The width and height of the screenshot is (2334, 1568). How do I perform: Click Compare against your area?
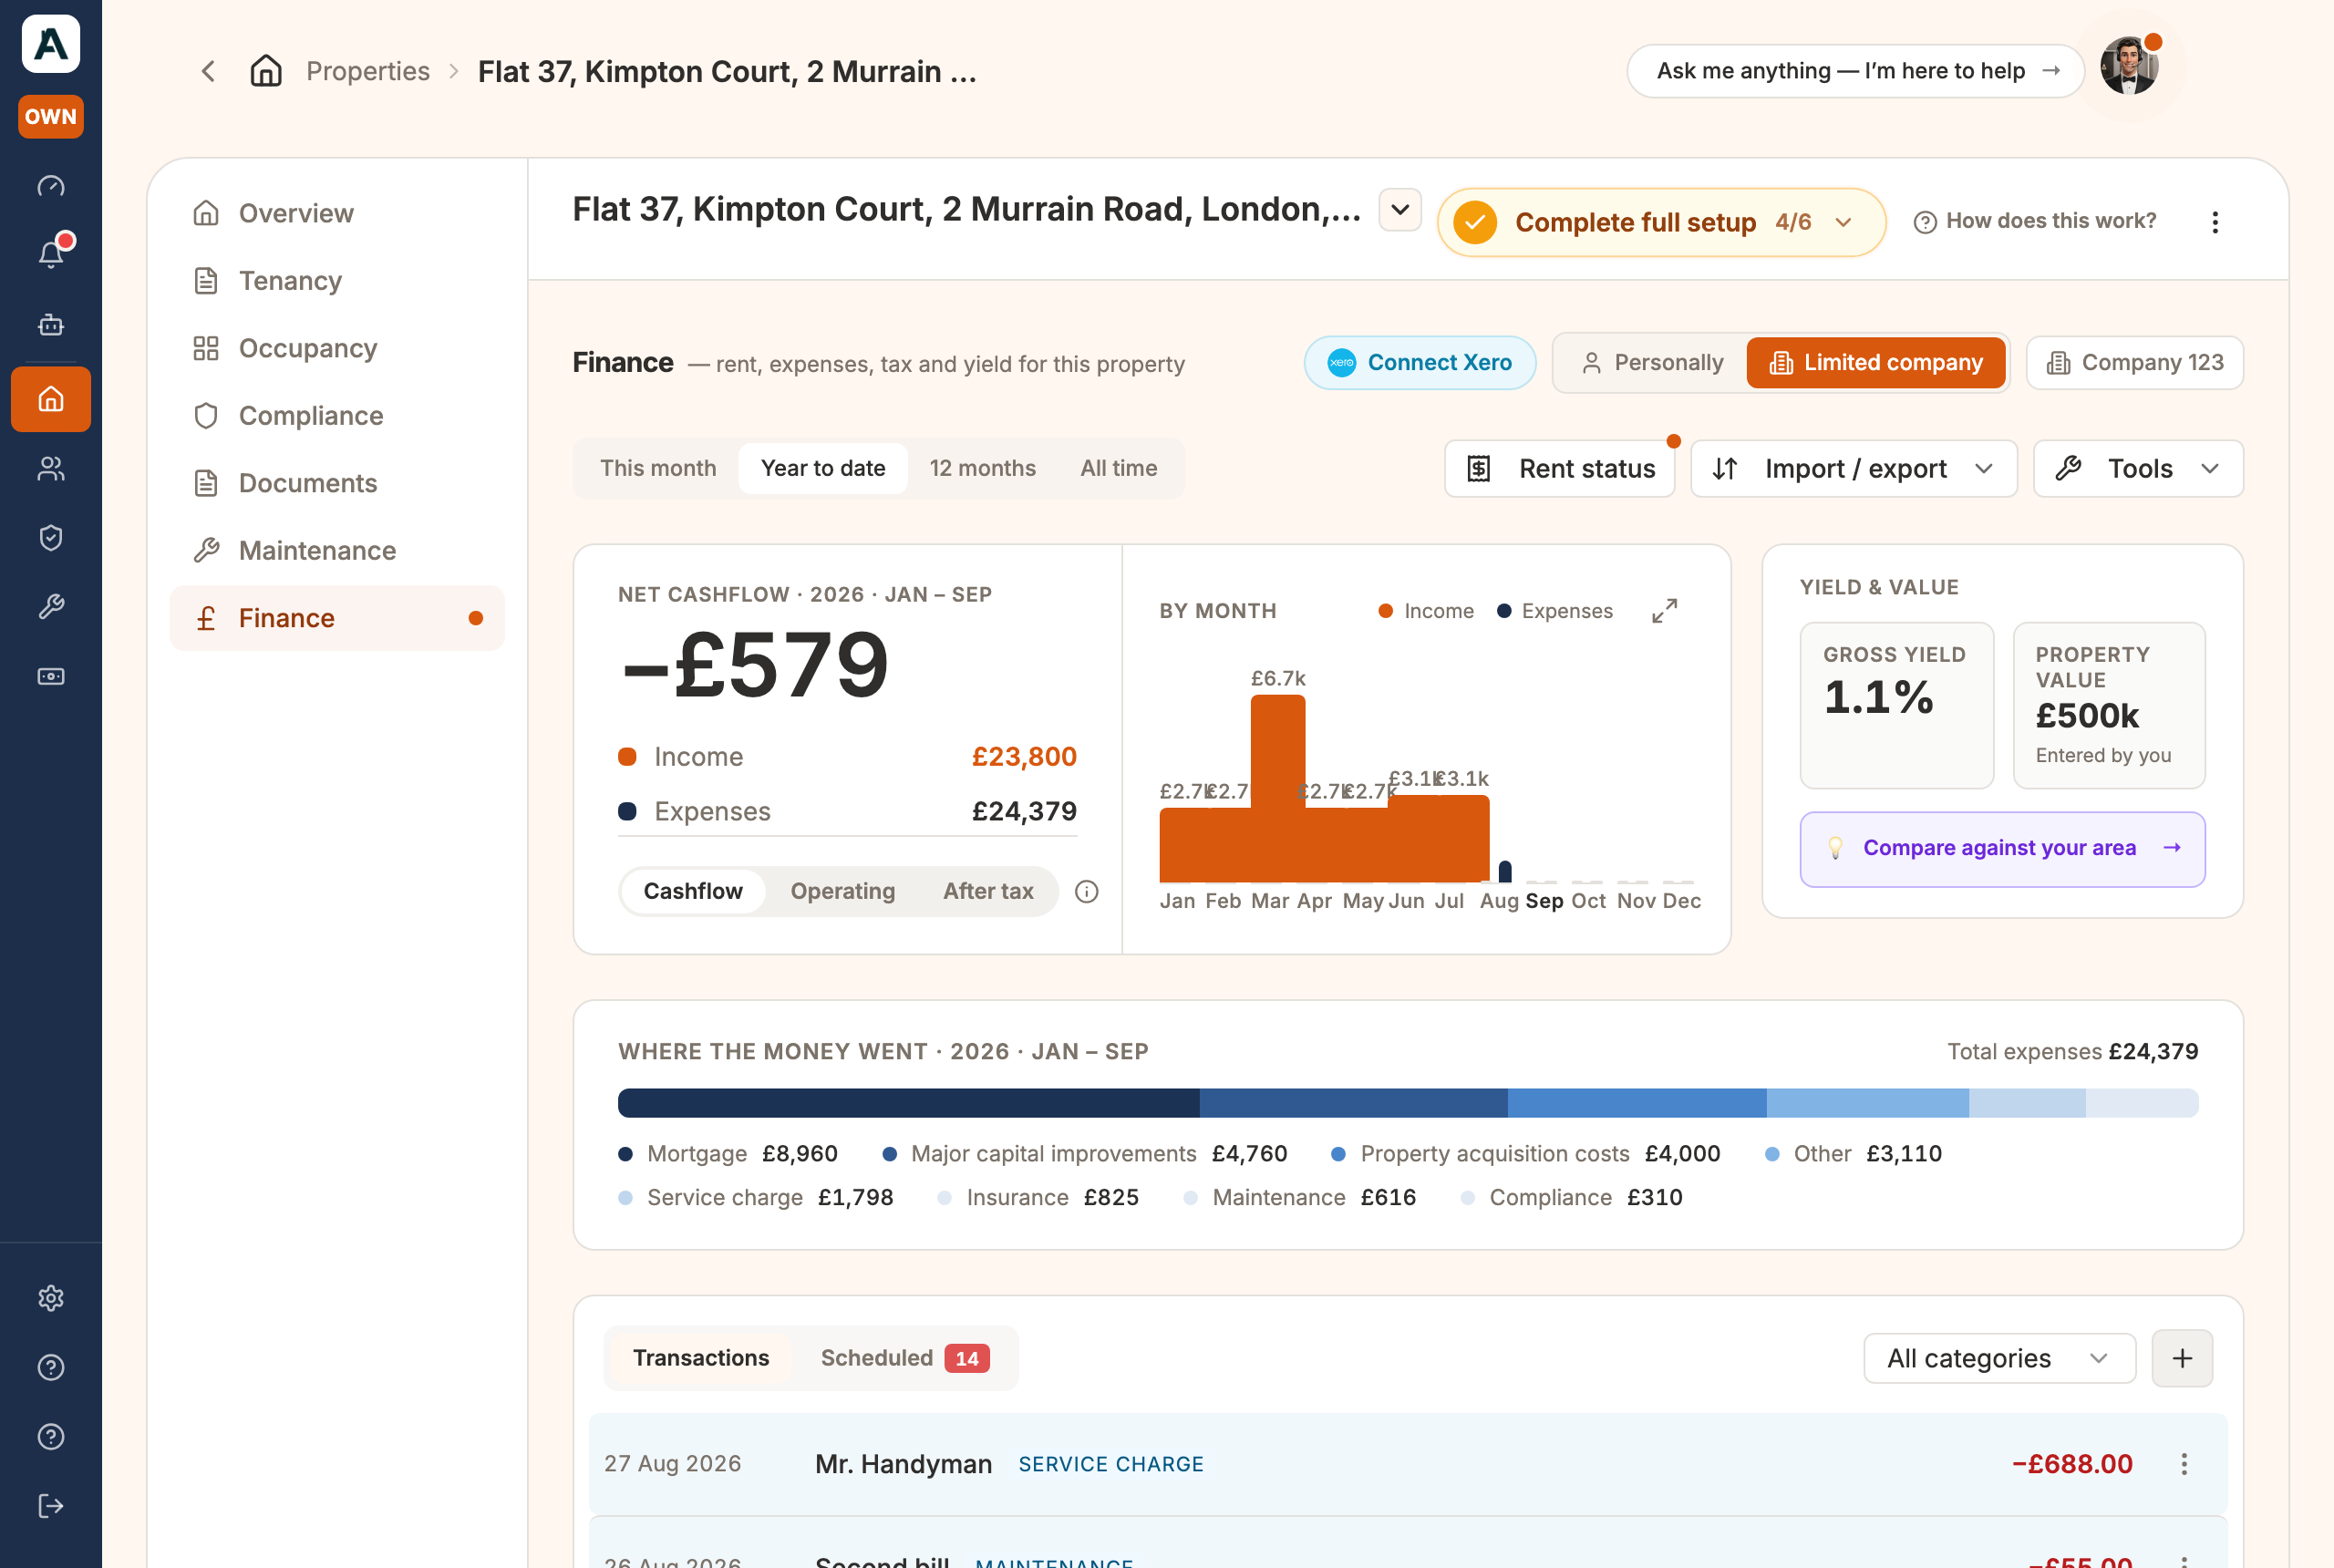pos(2003,849)
